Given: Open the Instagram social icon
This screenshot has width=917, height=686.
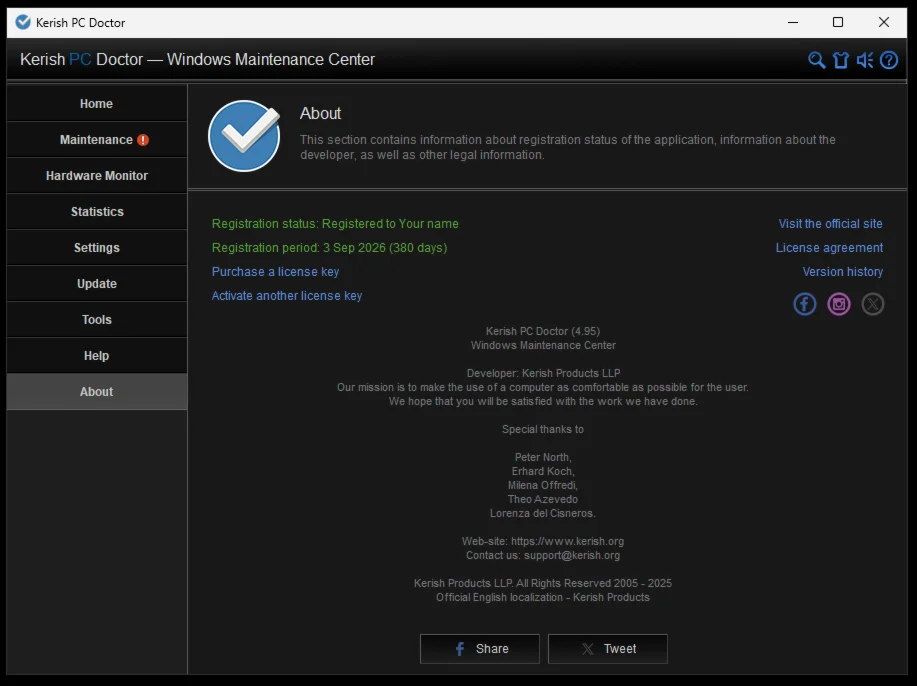Looking at the screenshot, I should pos(839,304).
